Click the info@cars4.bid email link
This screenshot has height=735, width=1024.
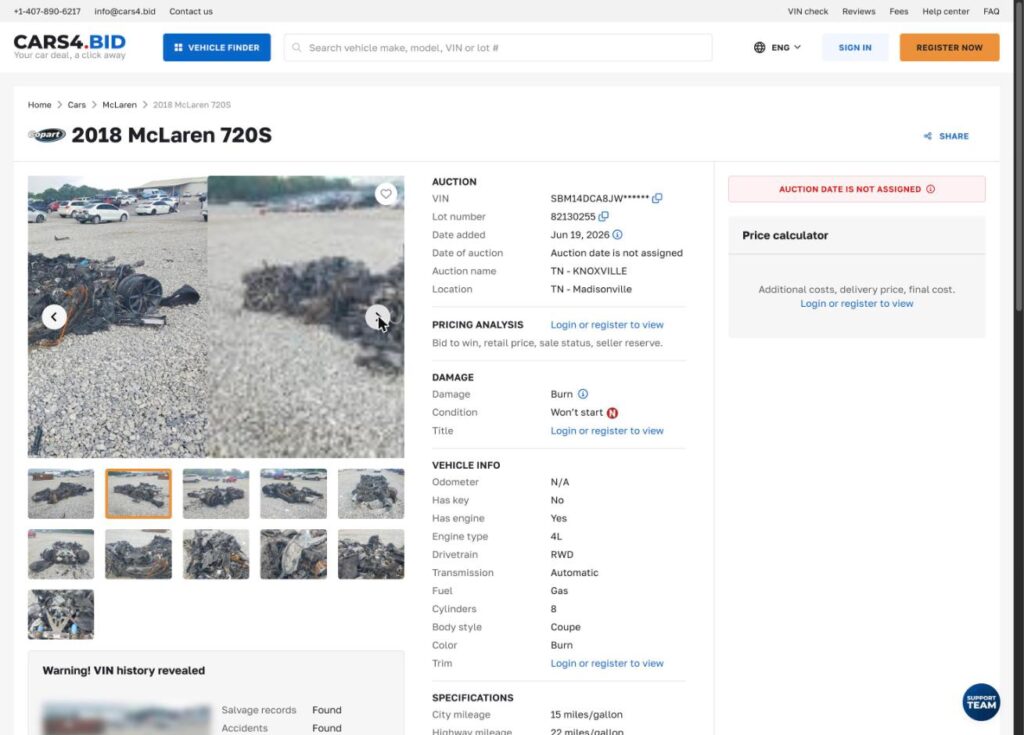coord(125,11)
